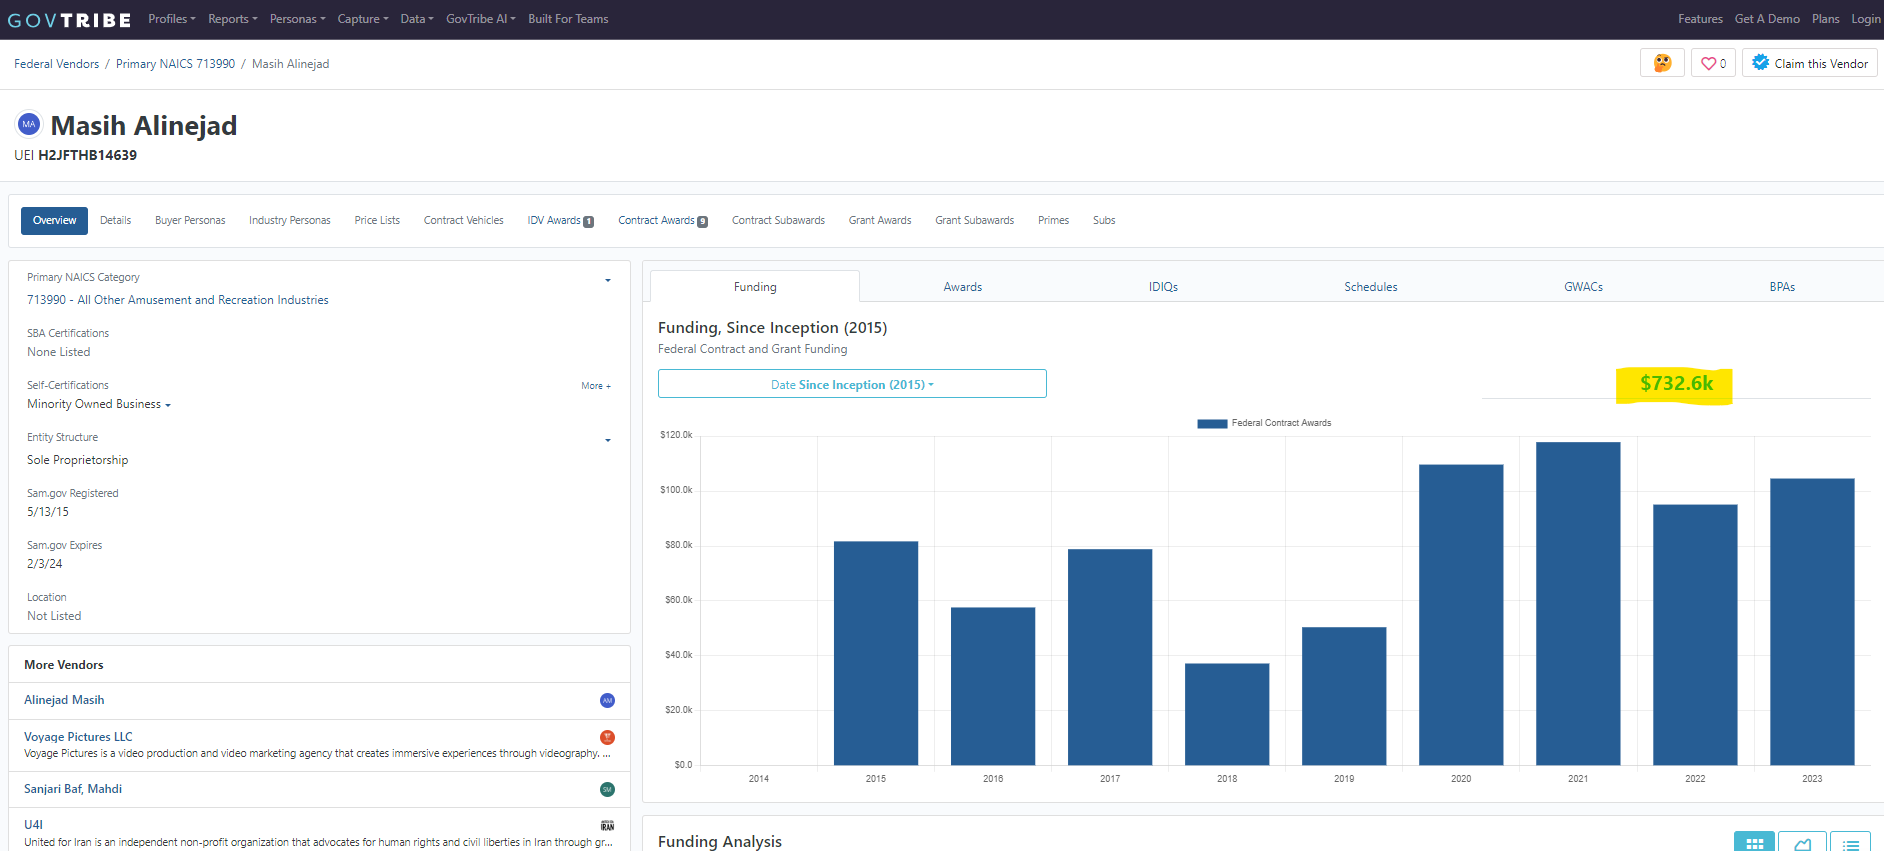This screenshot has width=1884, height=851.
Task: Click the 2018 funding bar
Action: pos(1227,714)
